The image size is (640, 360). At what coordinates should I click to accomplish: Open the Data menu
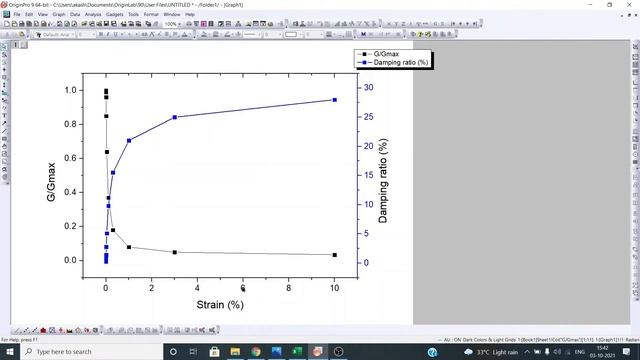coord(75,14)
